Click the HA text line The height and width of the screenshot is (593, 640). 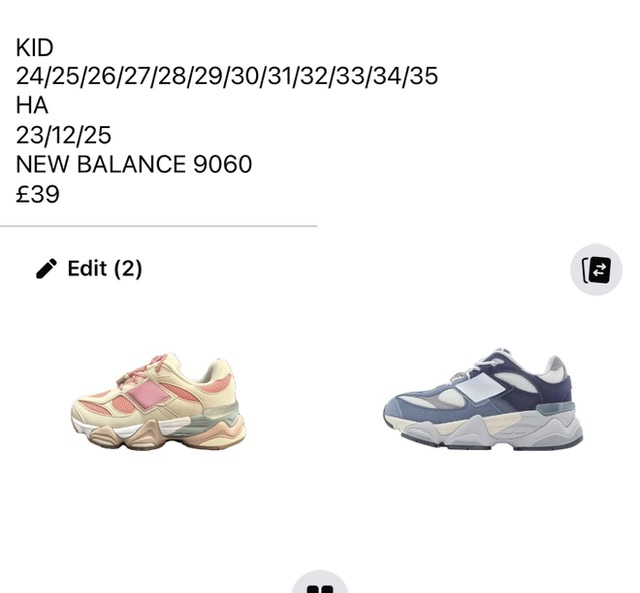[32, 106]
